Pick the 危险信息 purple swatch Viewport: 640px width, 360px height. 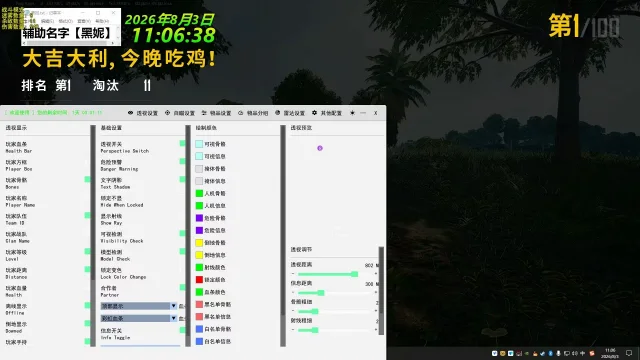pos(199,230)
